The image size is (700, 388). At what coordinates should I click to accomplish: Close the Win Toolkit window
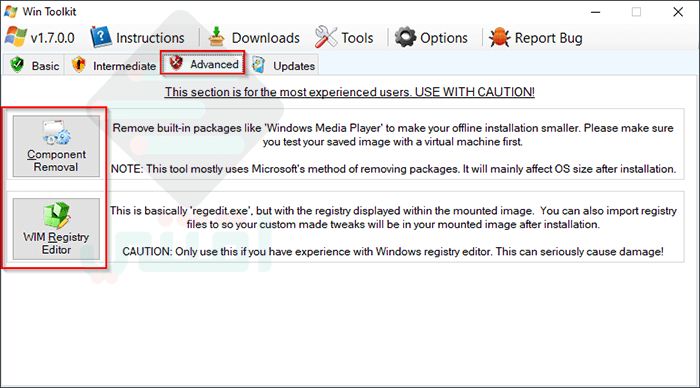(678, 12)
